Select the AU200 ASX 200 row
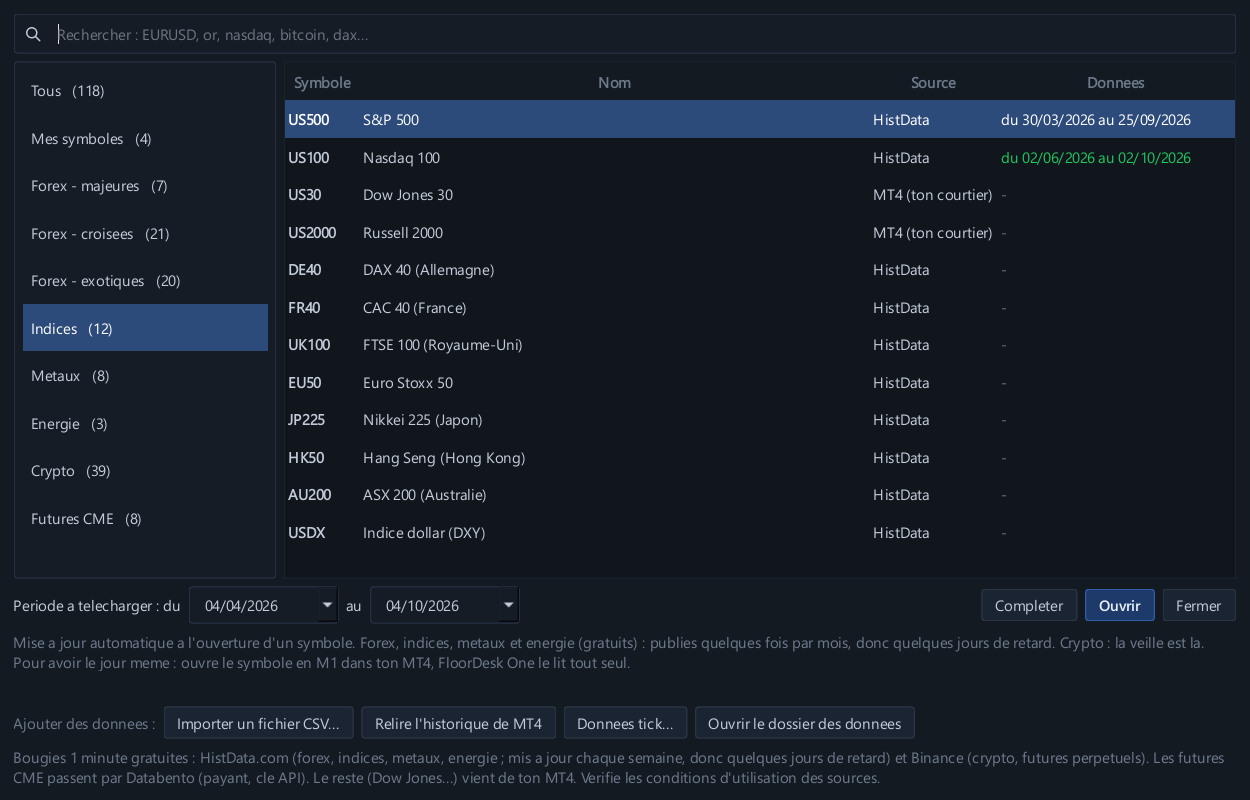Image resolution: width=1250 pixels, height=800 pixels. 760,495
